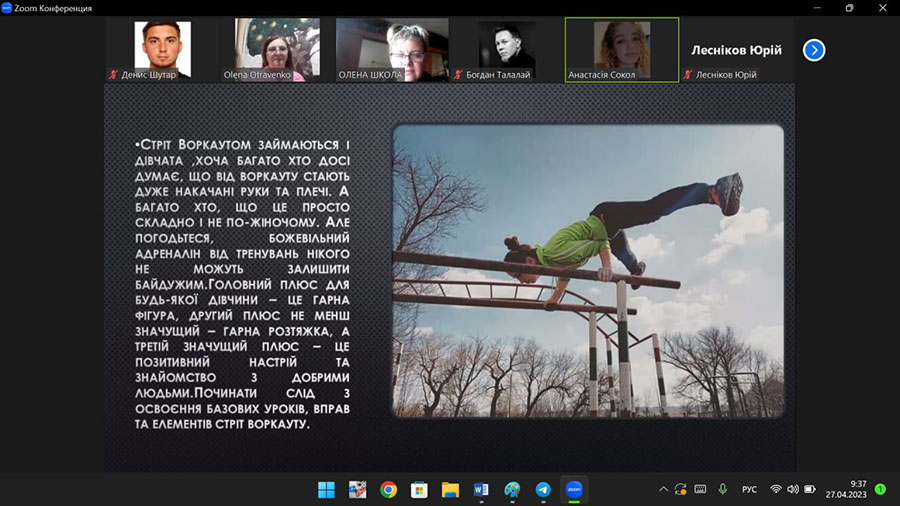Select Анастасія Сокол's highlighted video thumbnail
Image resolution: width=900 pixels, height=506 pixels.
(622, 50)
